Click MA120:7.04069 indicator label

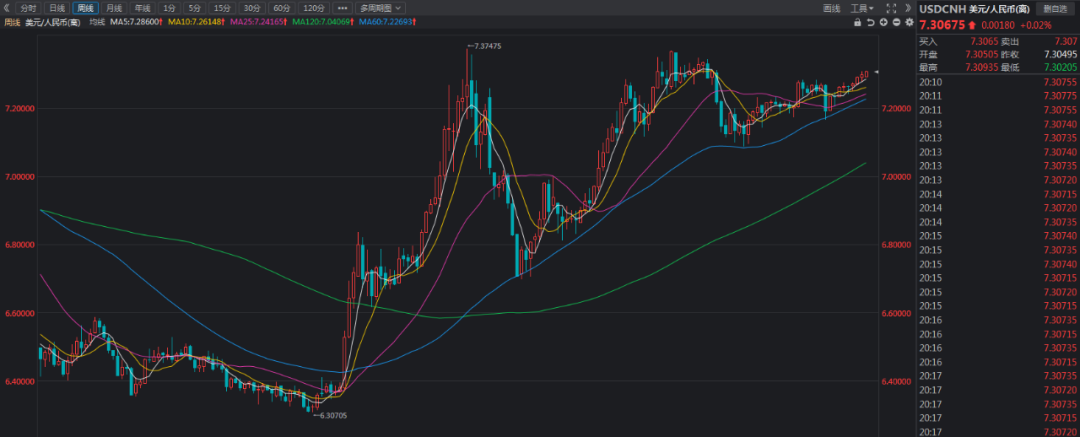point(322,22)
